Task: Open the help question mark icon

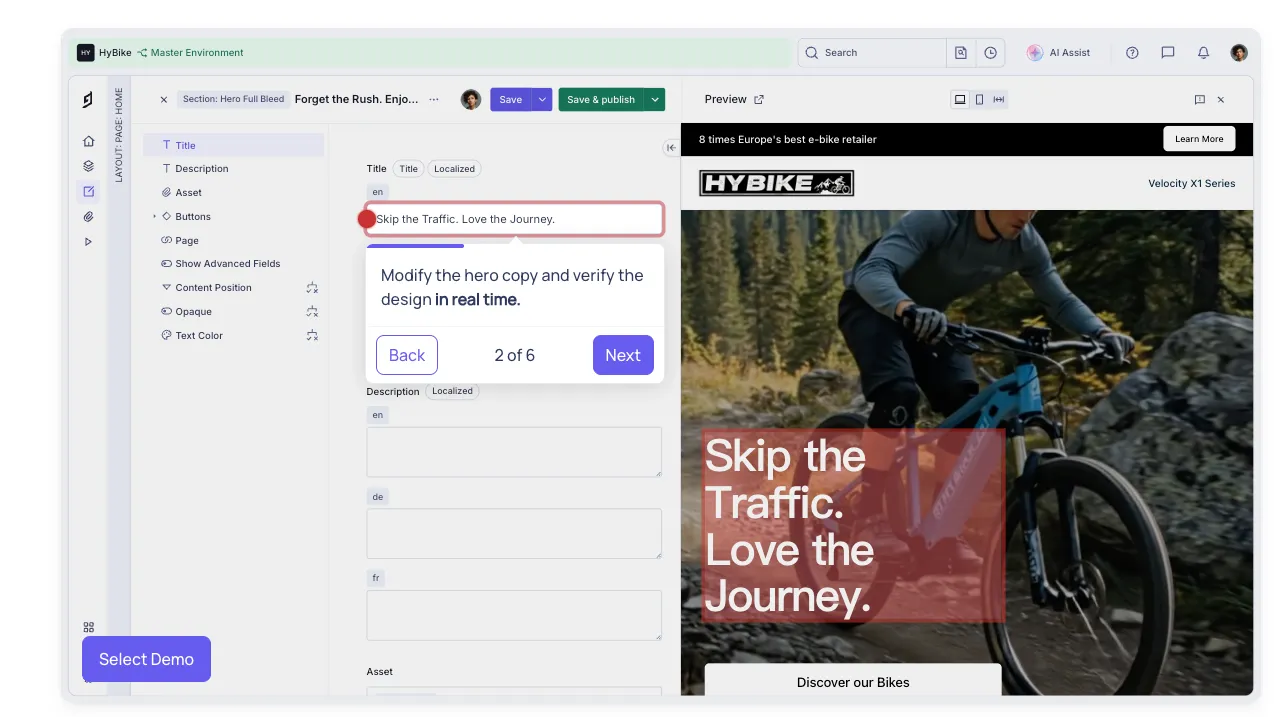Action: point(1132,53)
